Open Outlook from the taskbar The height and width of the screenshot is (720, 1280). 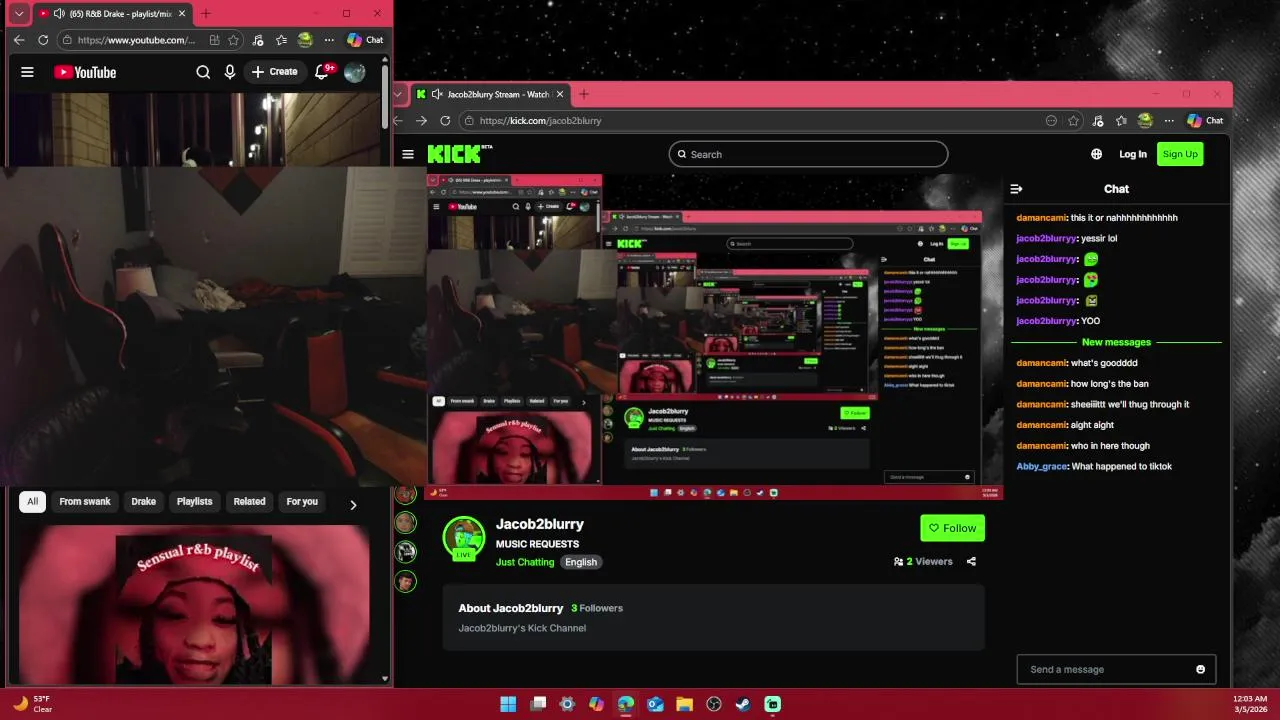pyautogui.click(x=655, y=704)
